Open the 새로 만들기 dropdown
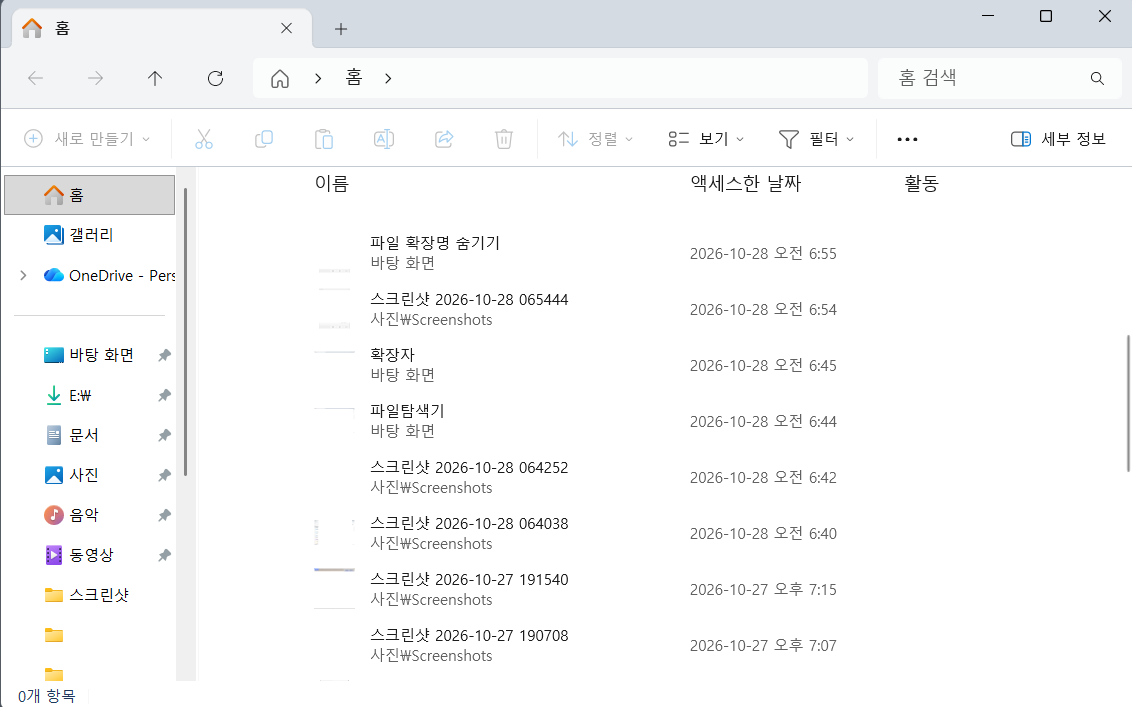The width and height of the screenshot is (1132, 707). pos(87,139)
